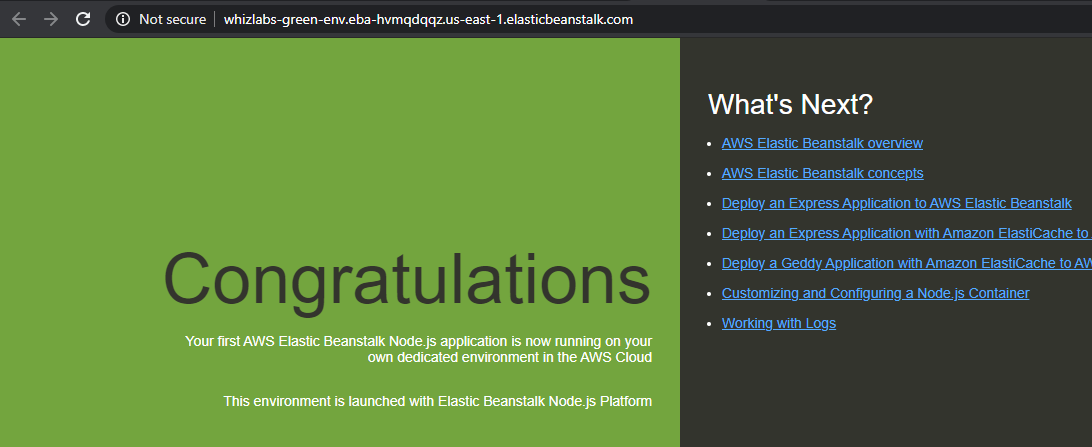The height and width of the screenshot is (447, 1092).
Task: Open AWS Elastic Beanstalk overview link
Action: click(x=822, y=143)
